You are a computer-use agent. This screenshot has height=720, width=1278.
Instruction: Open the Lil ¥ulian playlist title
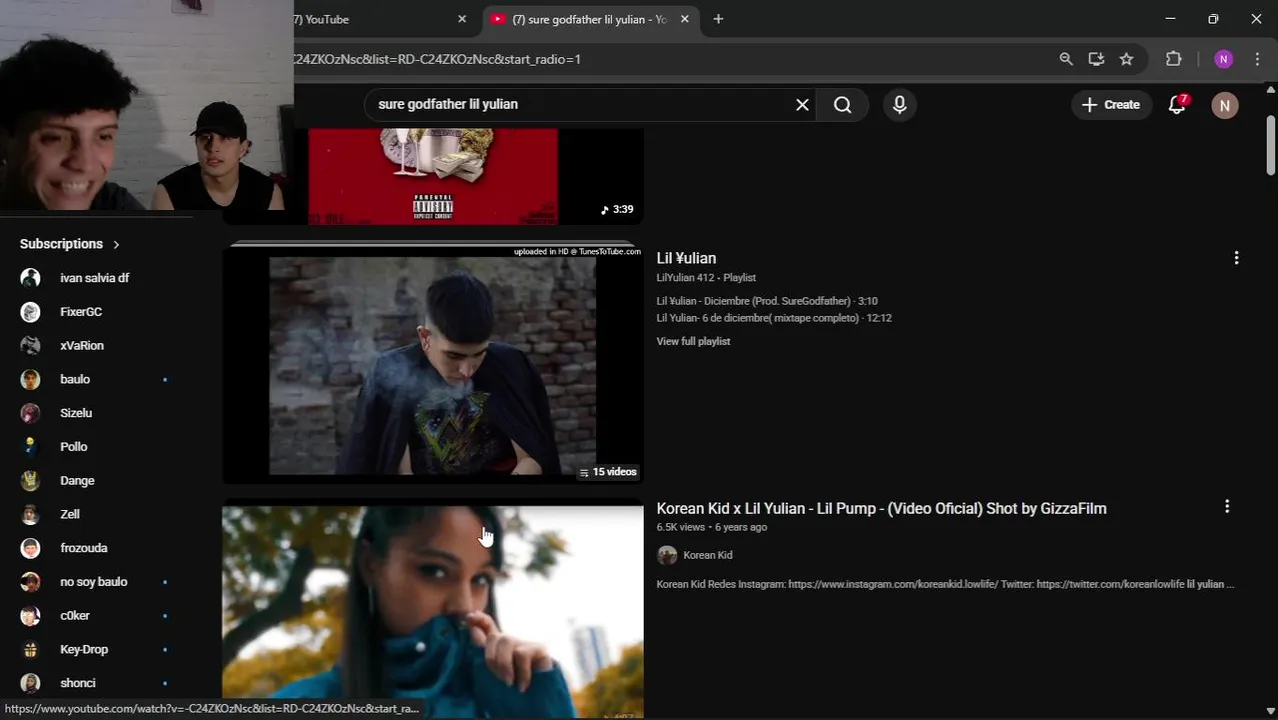pyautogui.click(x=686, y=258)
